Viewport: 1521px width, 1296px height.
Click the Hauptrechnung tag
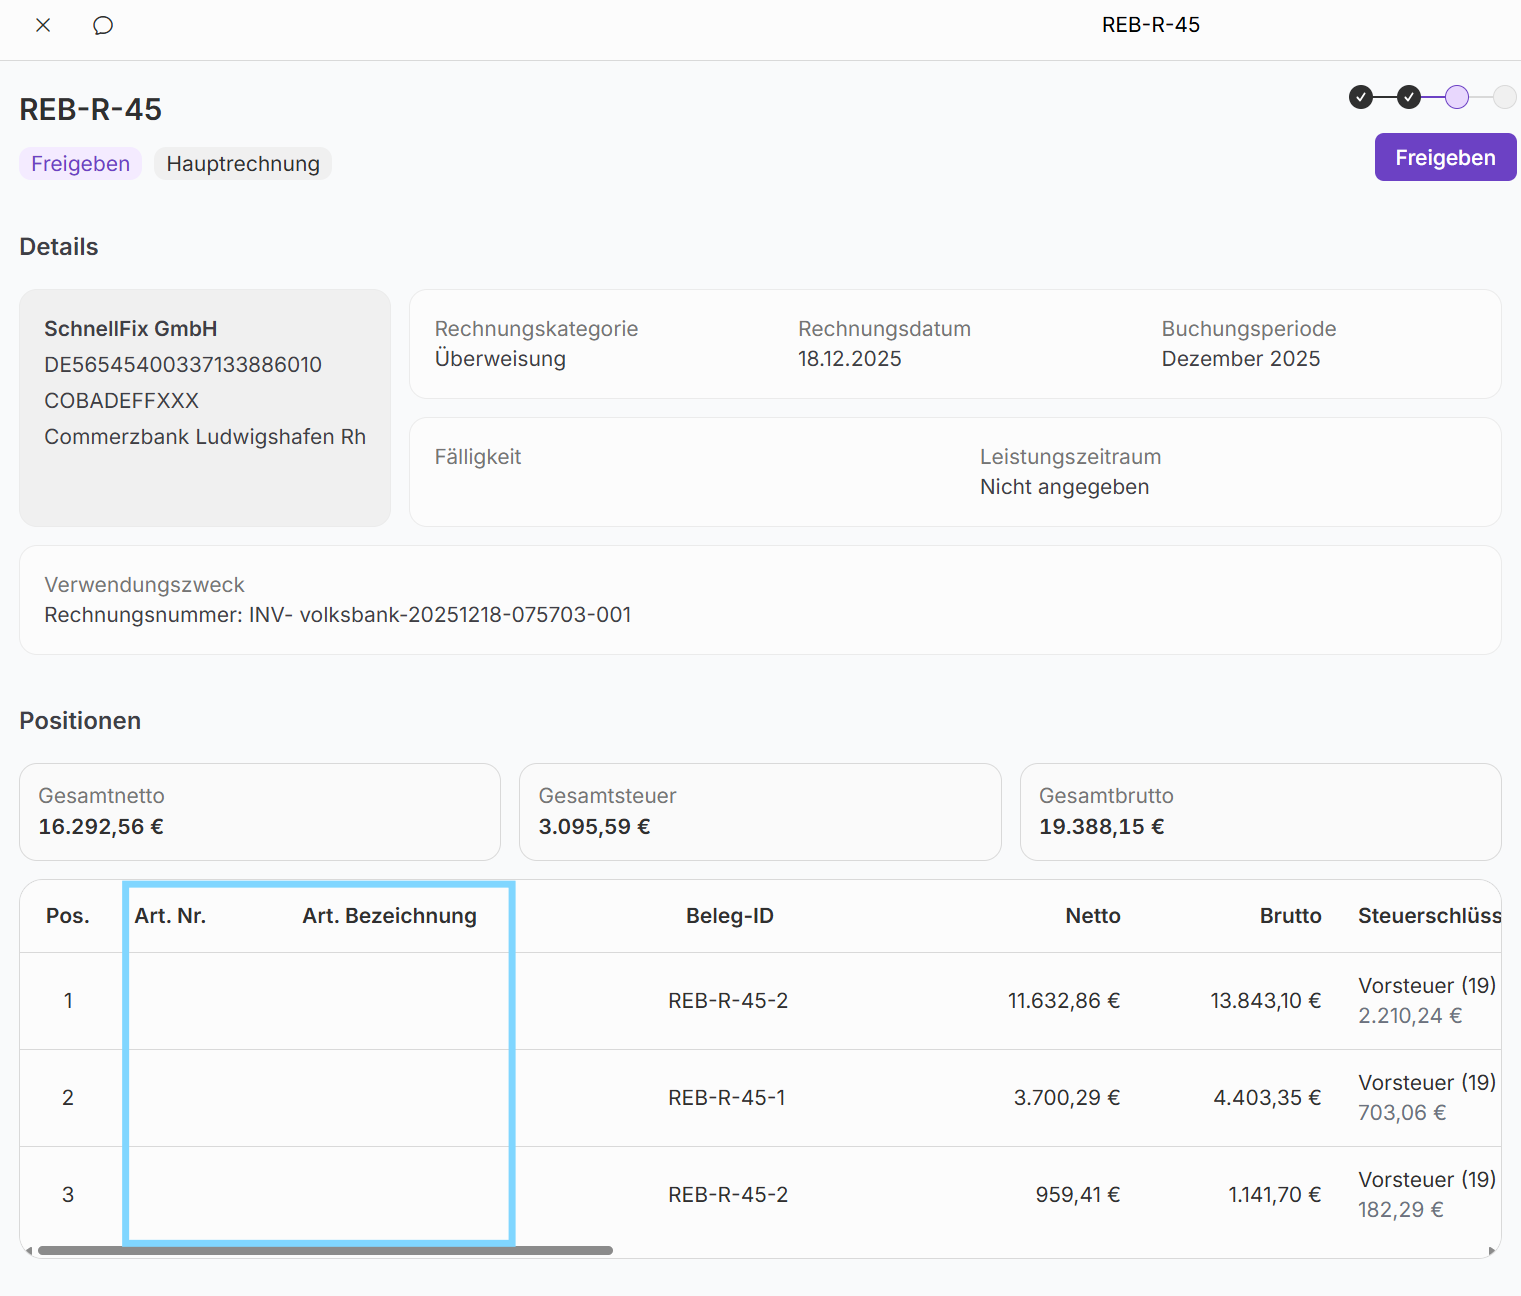tap(243, 164)
